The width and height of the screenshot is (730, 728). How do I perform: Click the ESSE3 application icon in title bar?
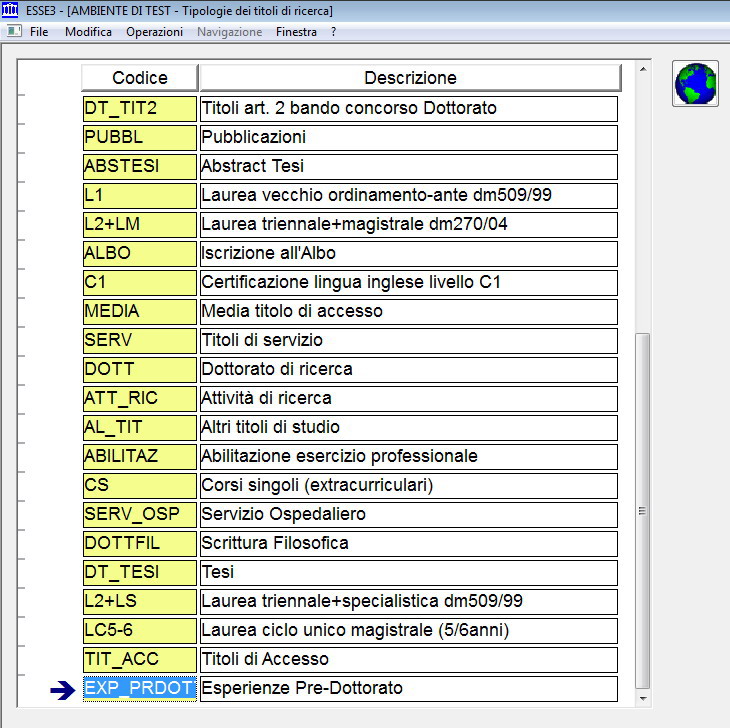pyautogui.click(x=9, y=10)
